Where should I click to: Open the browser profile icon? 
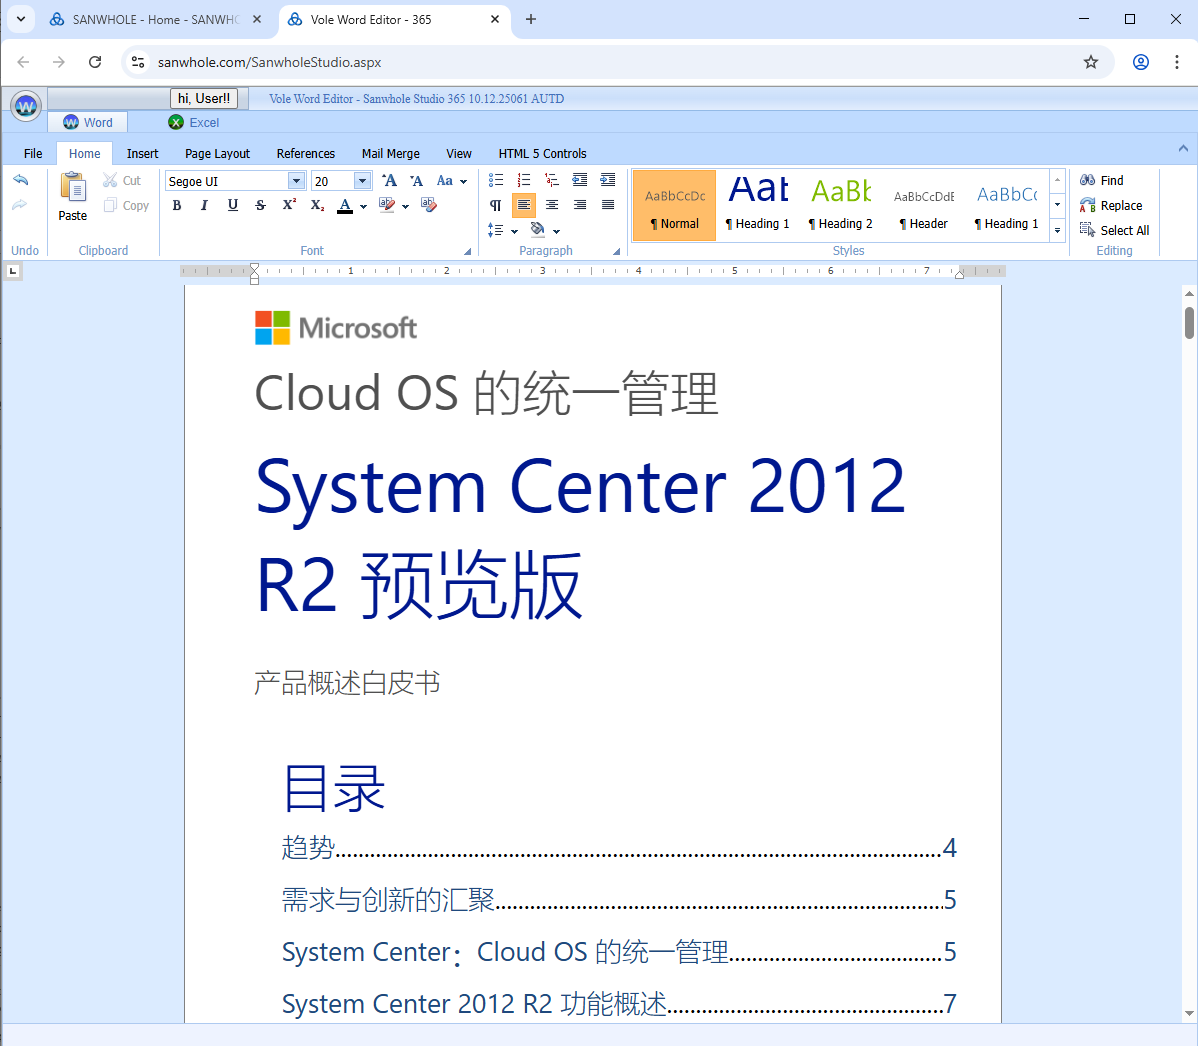click(x=1141, y=62)
